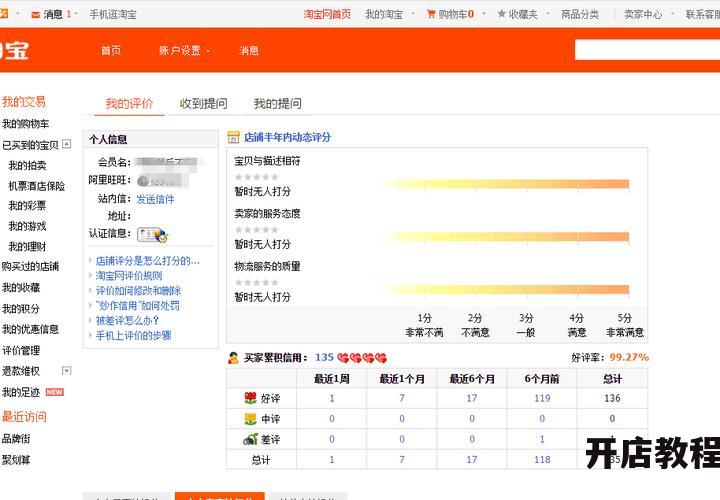Image resolution: width=720 pixels, height=500 pixels.
Task: Click the red flower 好评 icon
Action: click(x=250, y=398)
